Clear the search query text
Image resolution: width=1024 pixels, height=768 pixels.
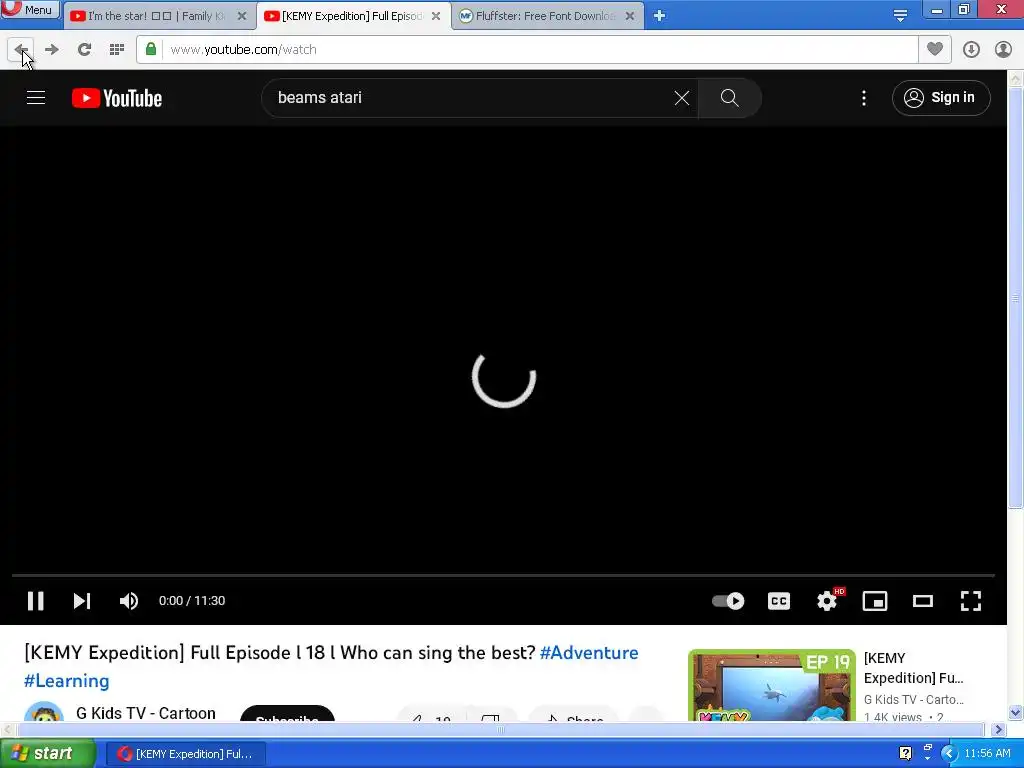pos(682,98)
